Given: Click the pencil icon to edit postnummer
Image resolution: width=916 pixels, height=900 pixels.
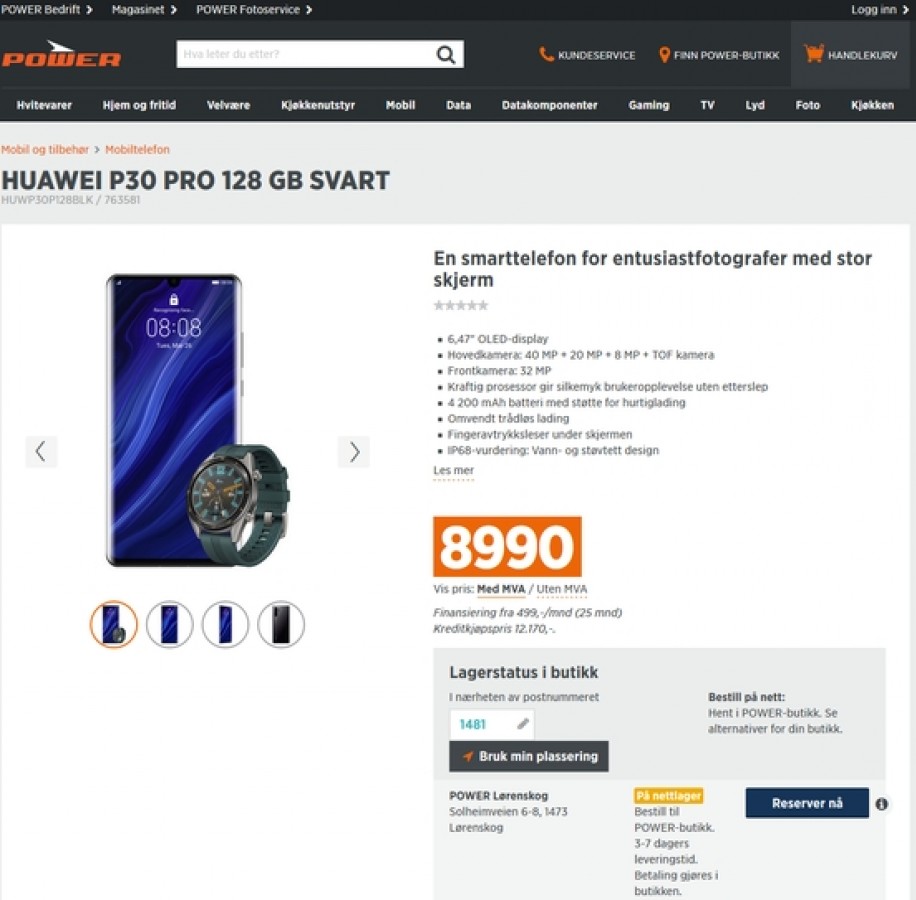Looking at the screenshot, I should pyautogui.click(x=522, y=724).
